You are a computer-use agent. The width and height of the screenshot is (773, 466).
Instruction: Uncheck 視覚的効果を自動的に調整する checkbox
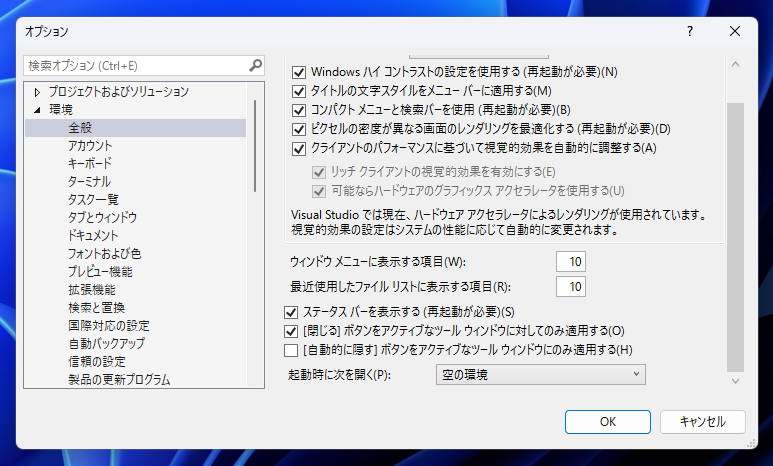[x=299, y=148]
